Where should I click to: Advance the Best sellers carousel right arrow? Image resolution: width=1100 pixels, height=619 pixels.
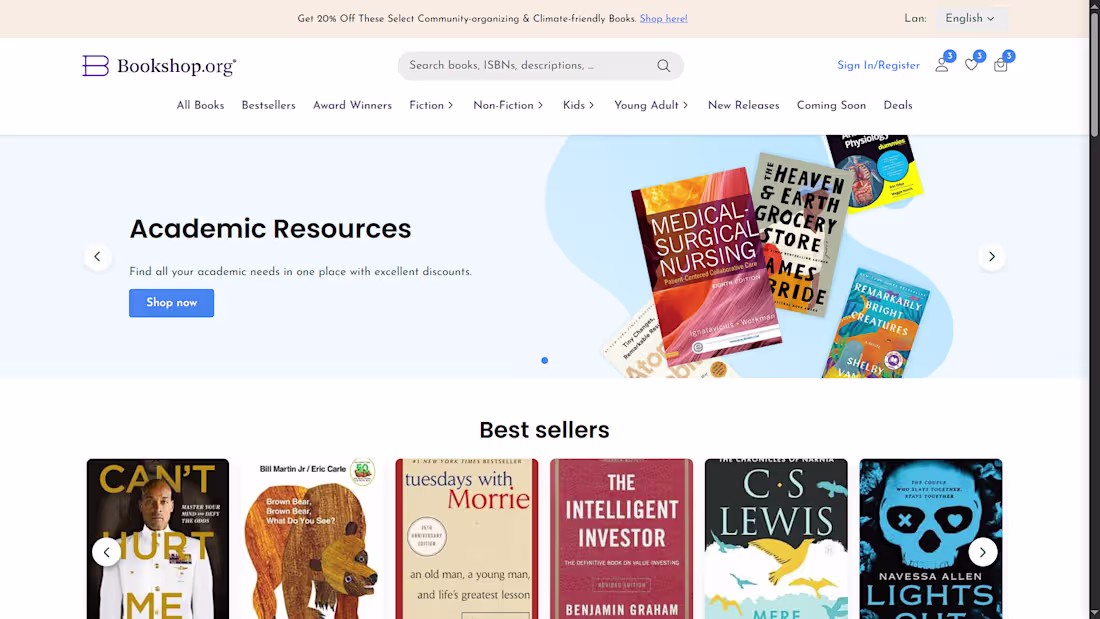tap(983, 551)
